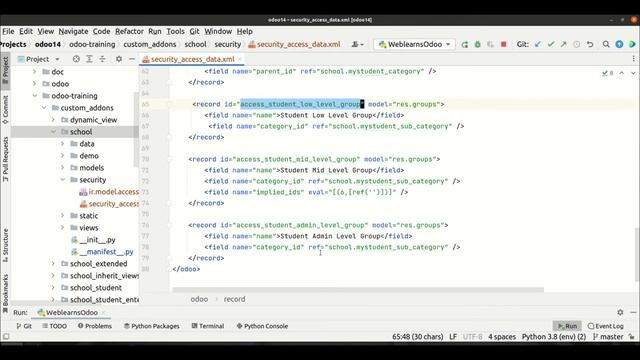Open the WeblearnsOdoo run configuration dropdown
This screenshot has height=360, width=640.
pos(414,44)
